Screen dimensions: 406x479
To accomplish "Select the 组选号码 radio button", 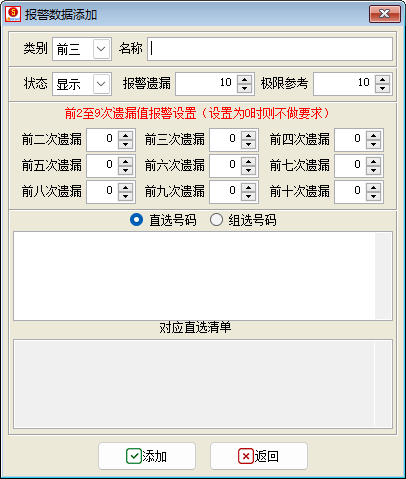I will coord(216,220).
